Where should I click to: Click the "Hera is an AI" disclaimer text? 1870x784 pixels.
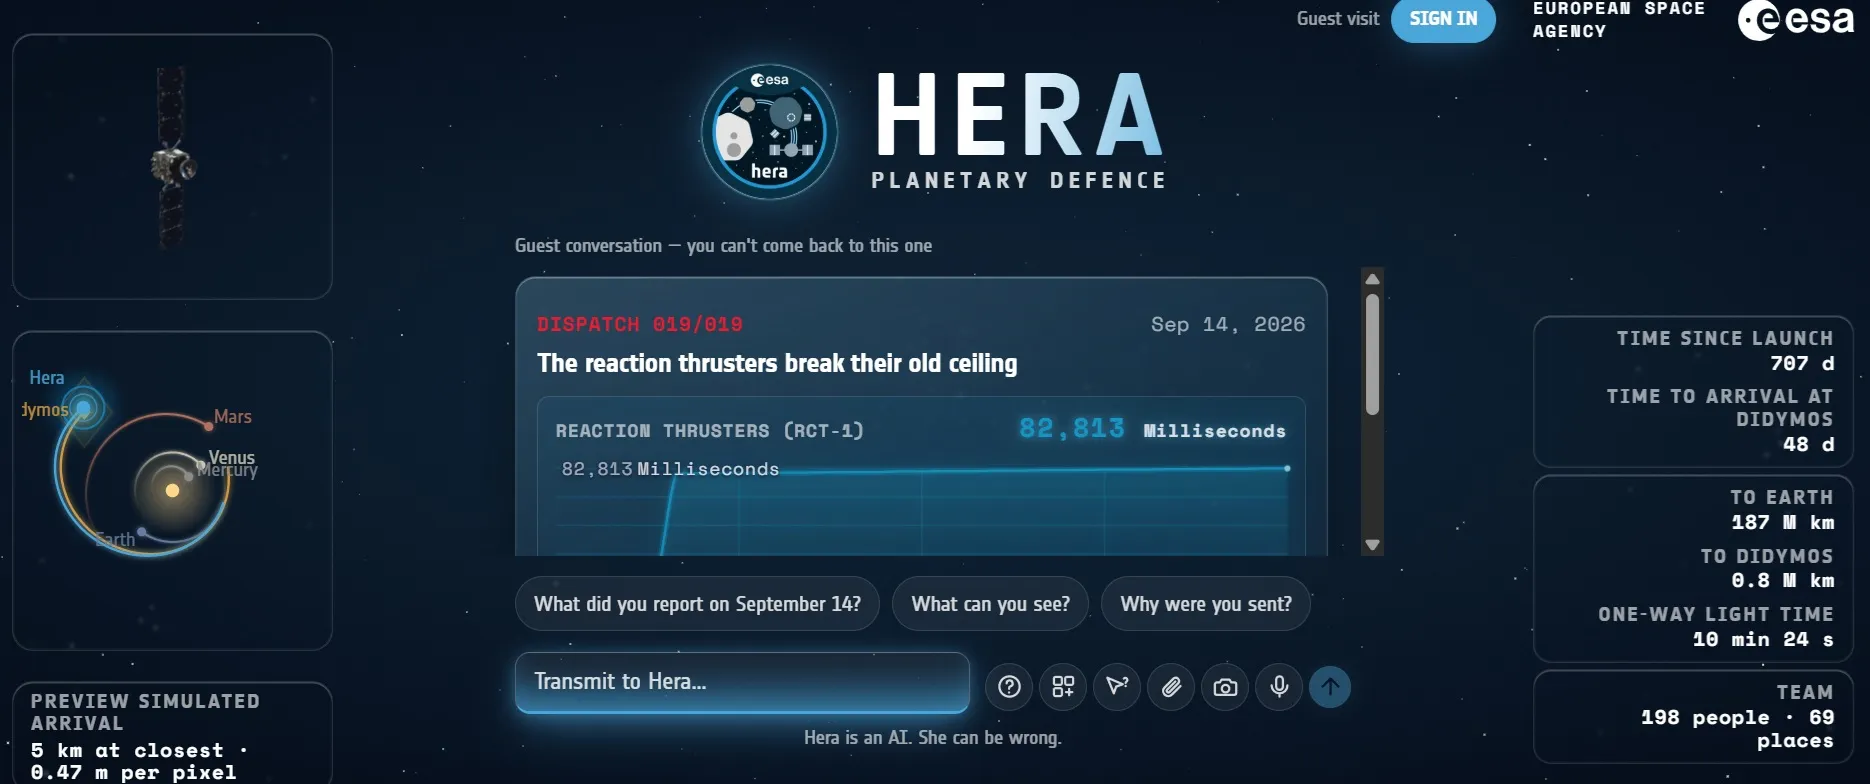[x=933, y=737]
